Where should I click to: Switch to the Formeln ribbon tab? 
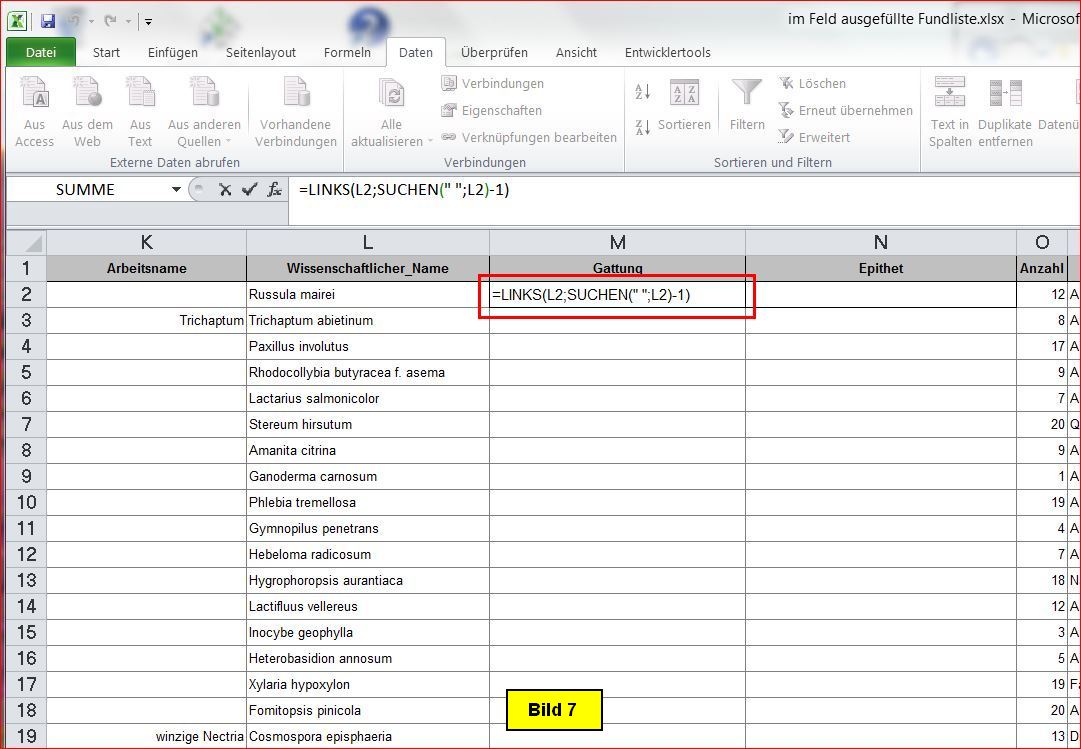347,52
